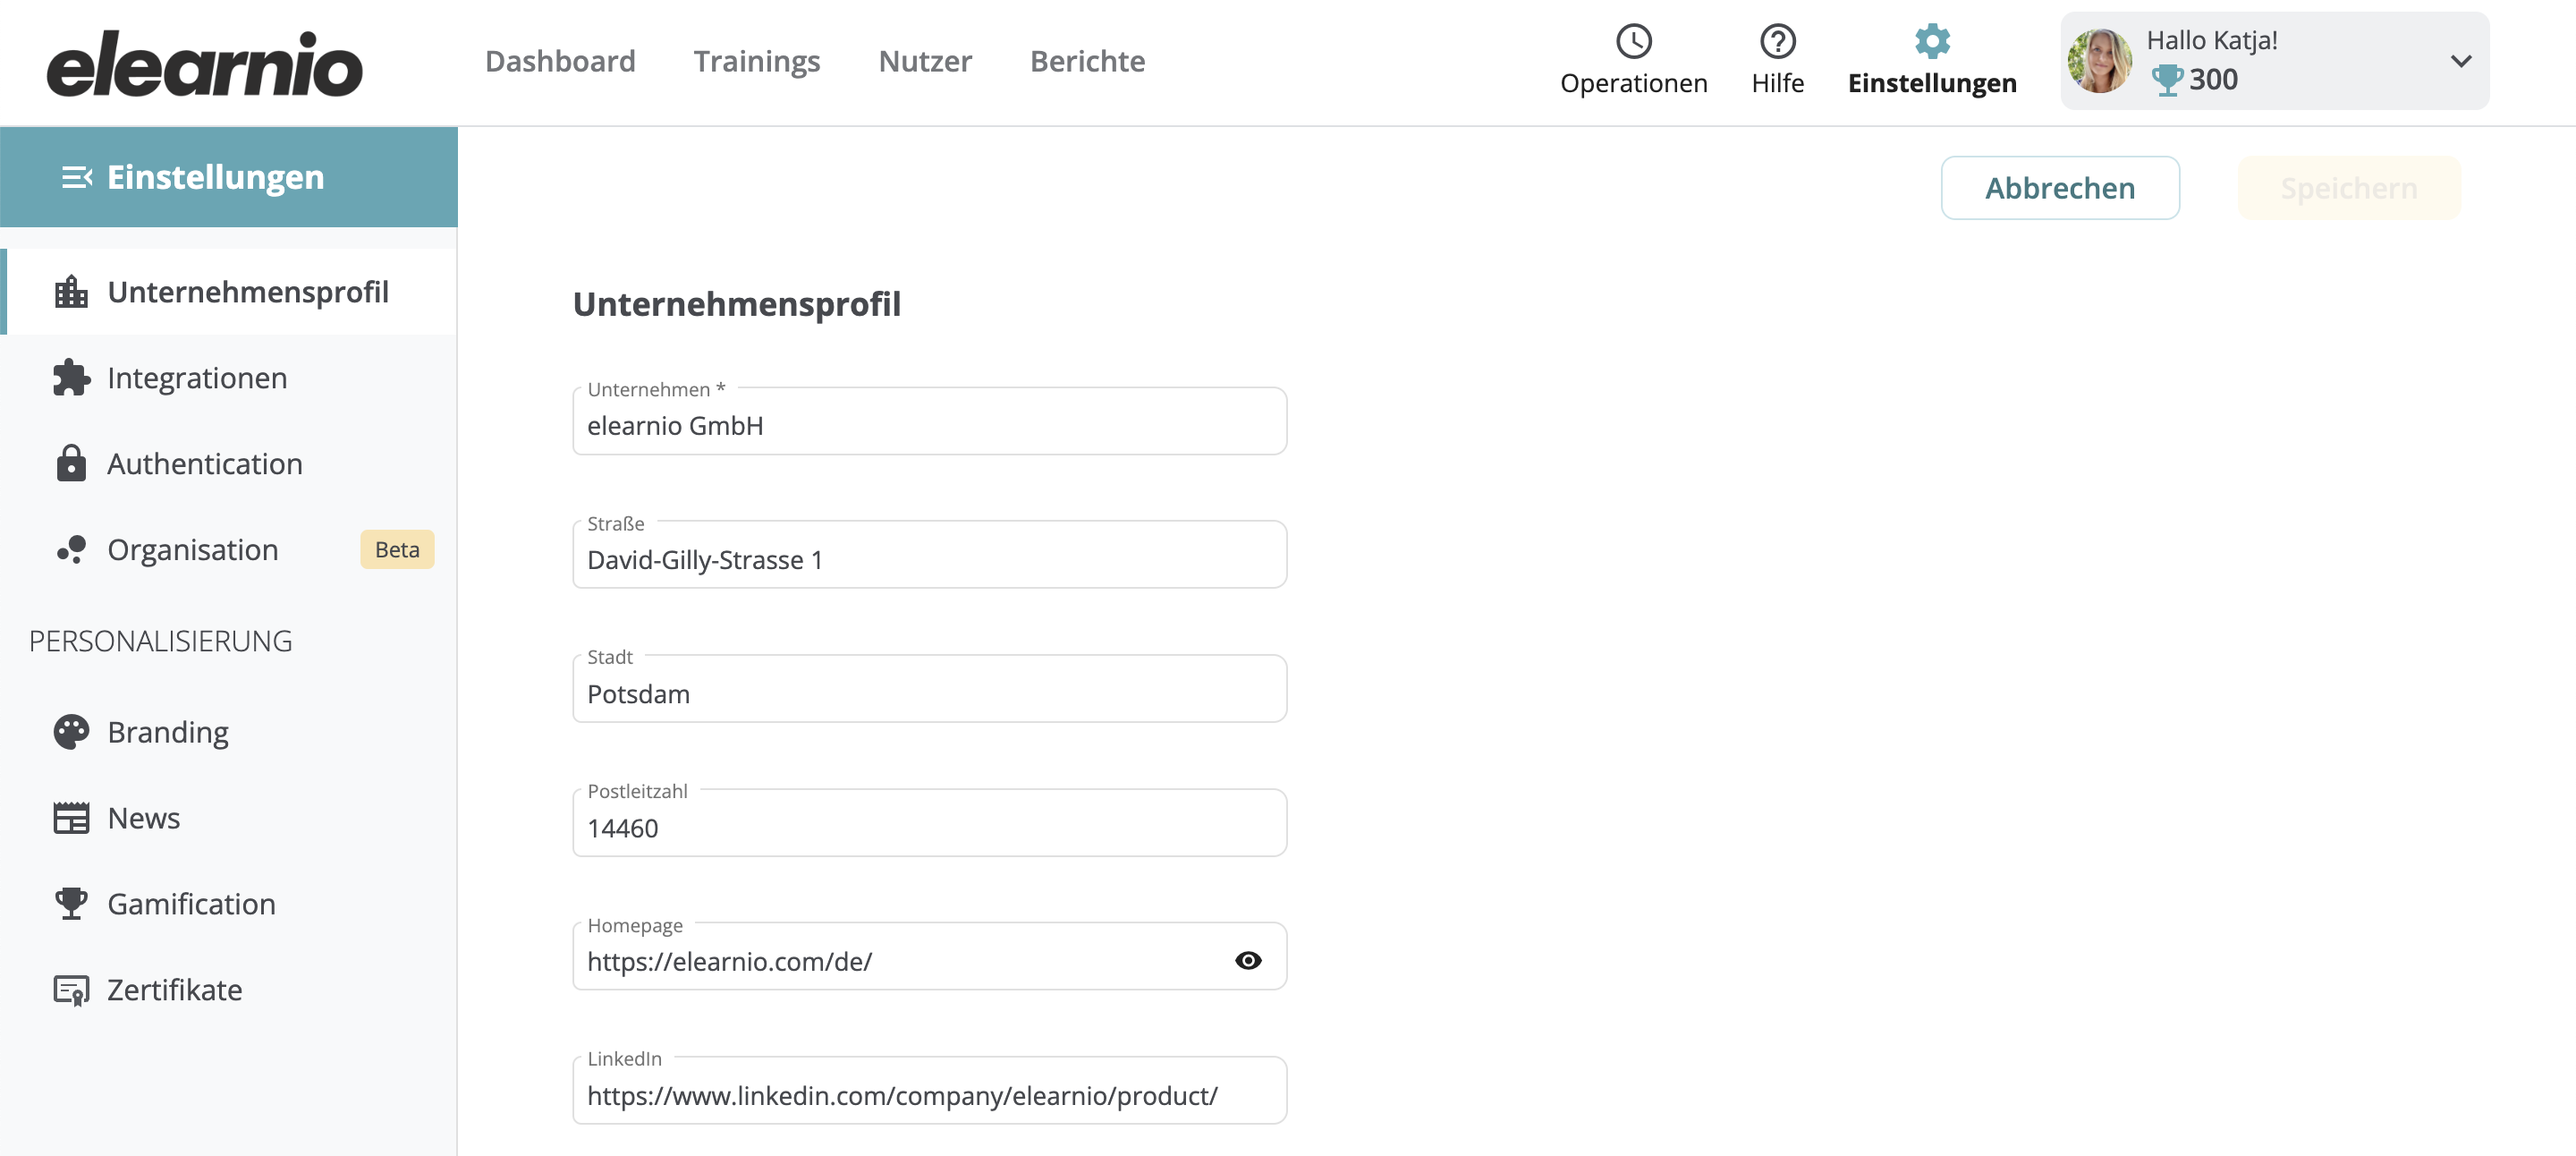Image resolution: width=2576 pixels, height=1156 pixels.
Task: Focus the Stadt input field
Action: [x=929, y=689]
